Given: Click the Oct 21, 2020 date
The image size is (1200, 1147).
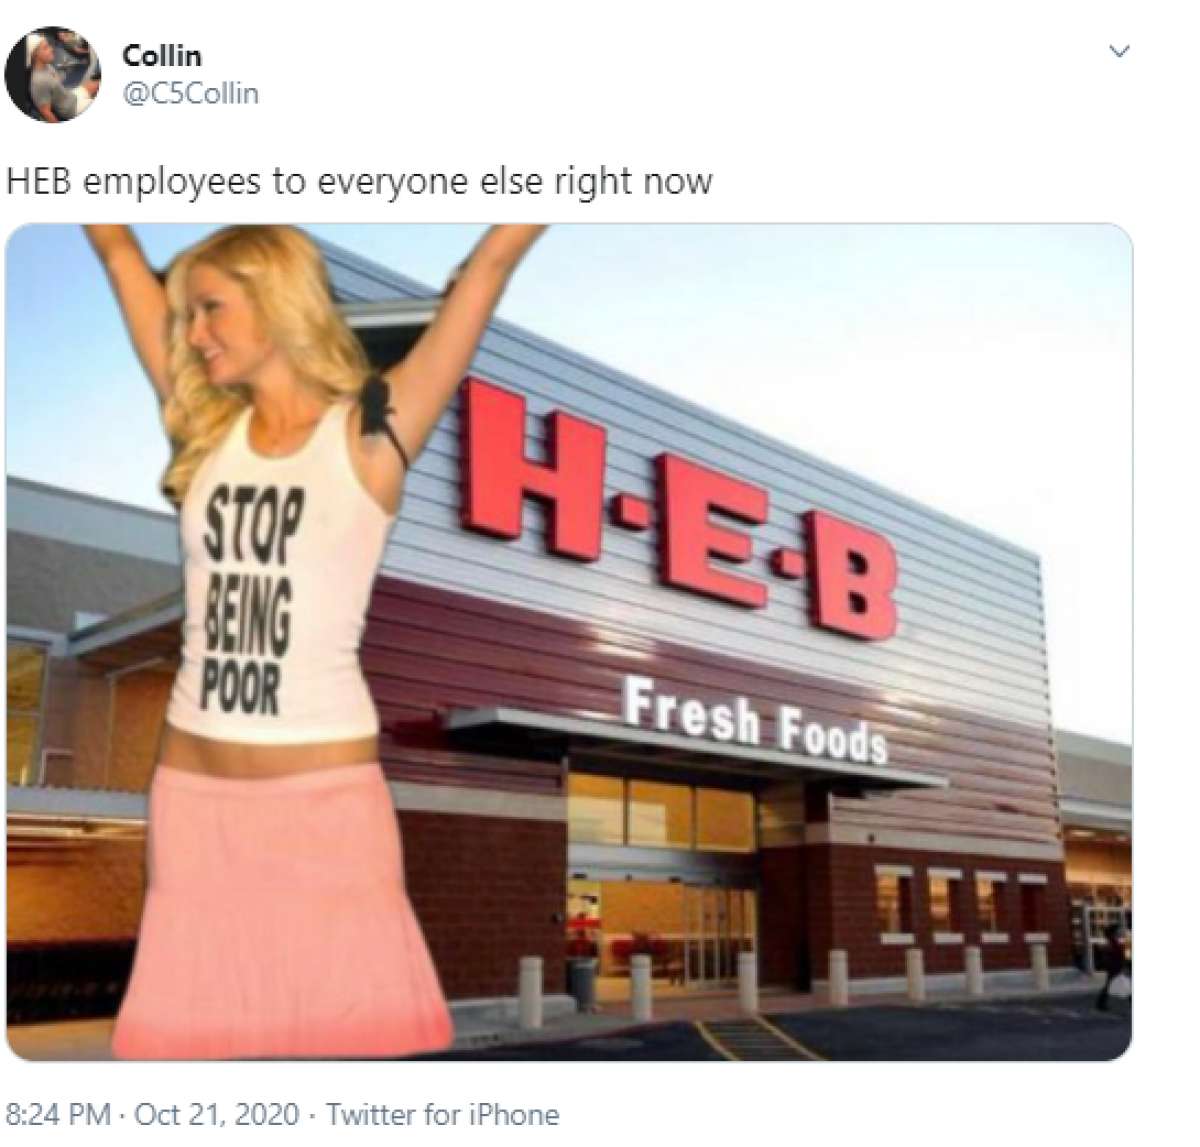Looking at the screenshot, I should tap(216, 1113).
